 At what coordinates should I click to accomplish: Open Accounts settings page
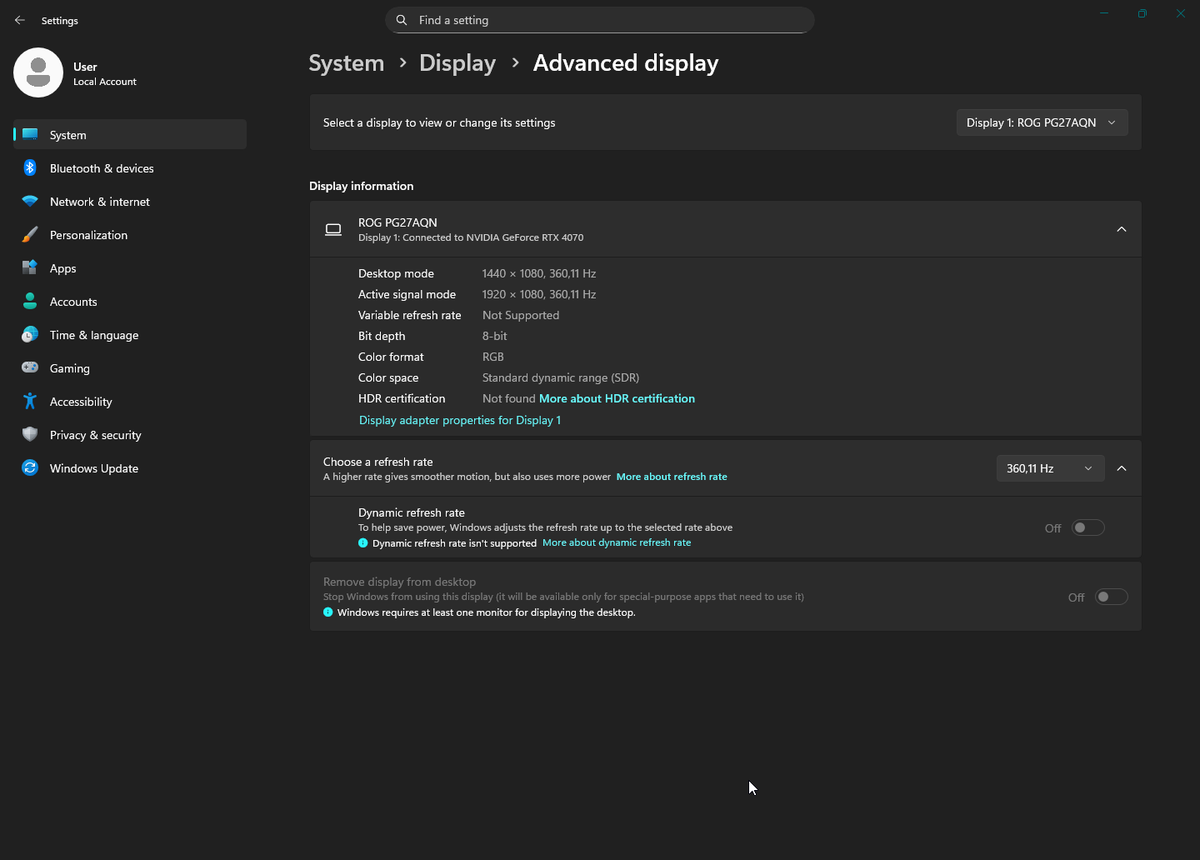(130, 301)
